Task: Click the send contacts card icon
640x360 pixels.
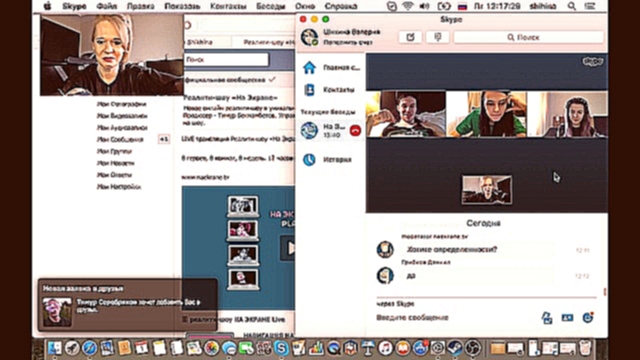Action: point(567,318)
